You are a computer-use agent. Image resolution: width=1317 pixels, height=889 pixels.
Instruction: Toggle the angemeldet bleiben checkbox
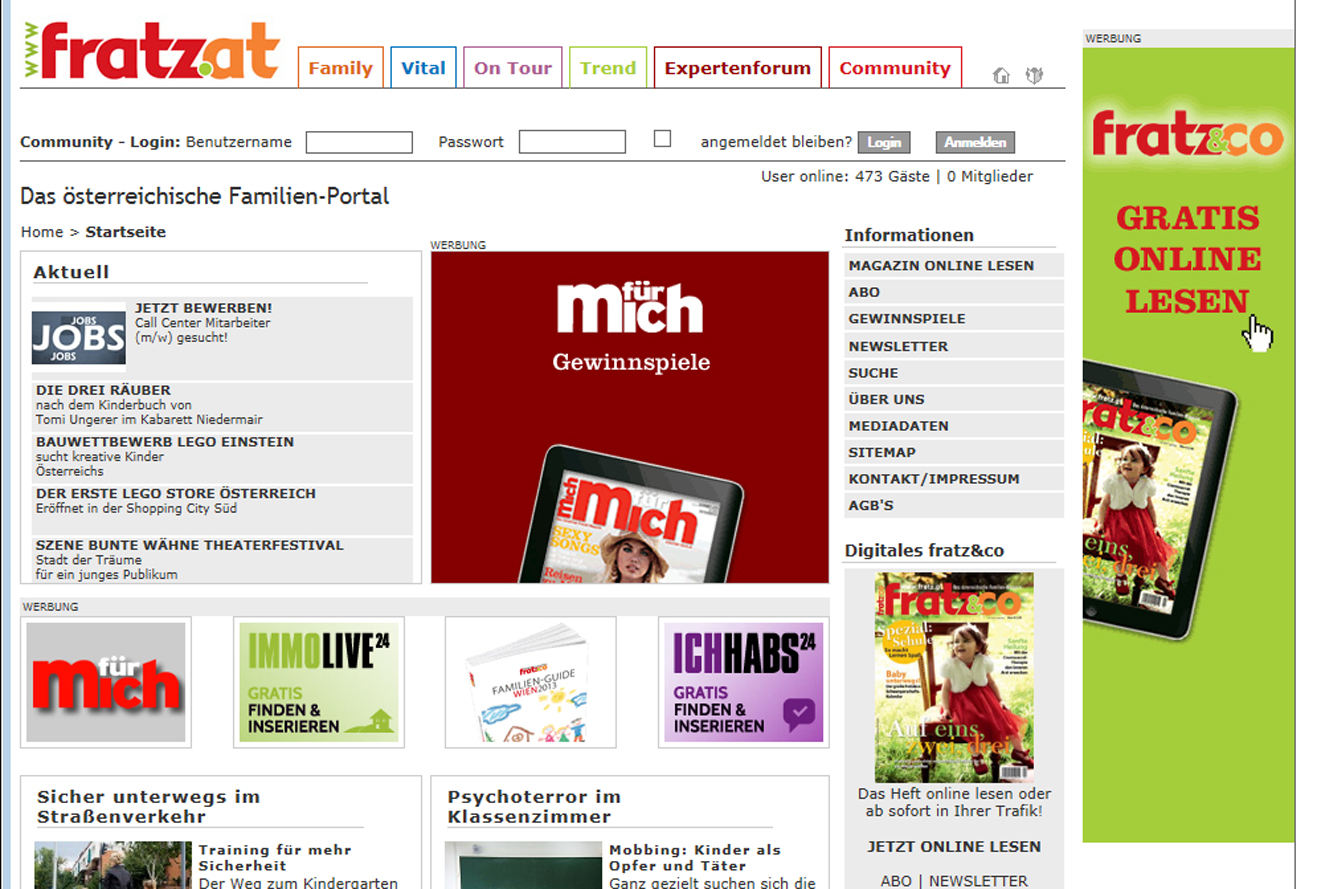662,139
